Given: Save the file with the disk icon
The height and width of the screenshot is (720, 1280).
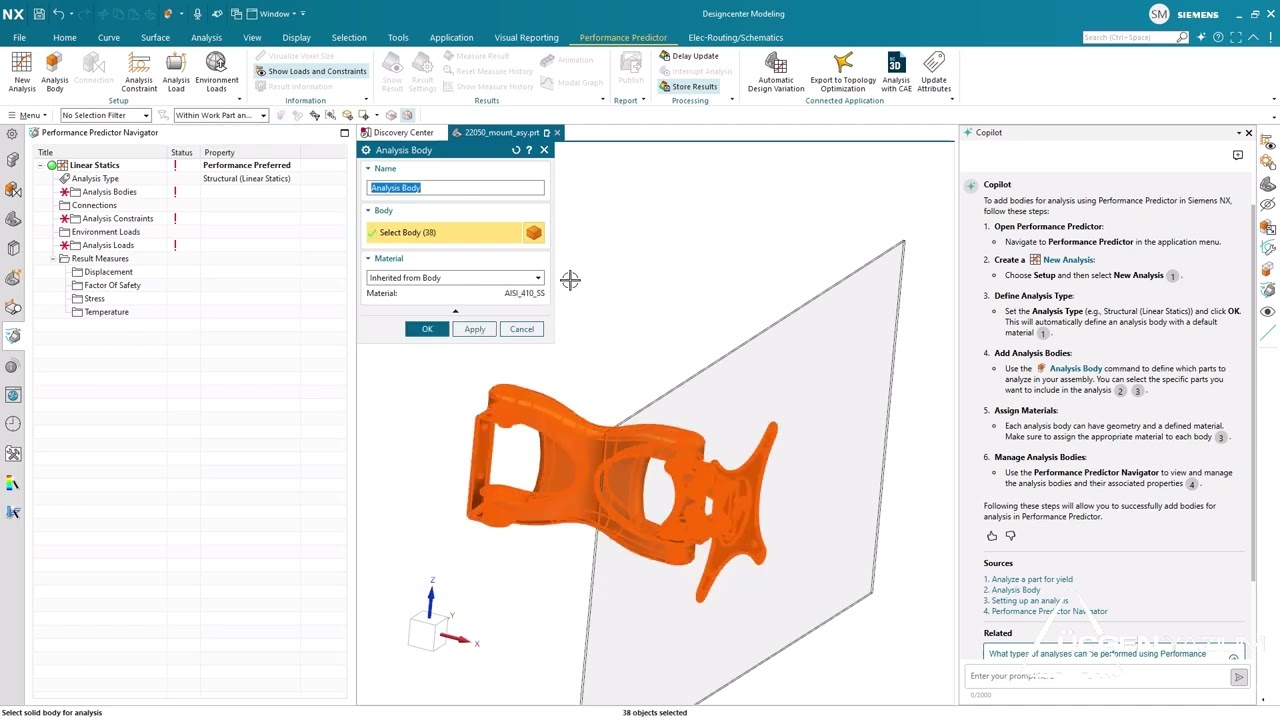Looking at the screenshot, I should (39, 14).
